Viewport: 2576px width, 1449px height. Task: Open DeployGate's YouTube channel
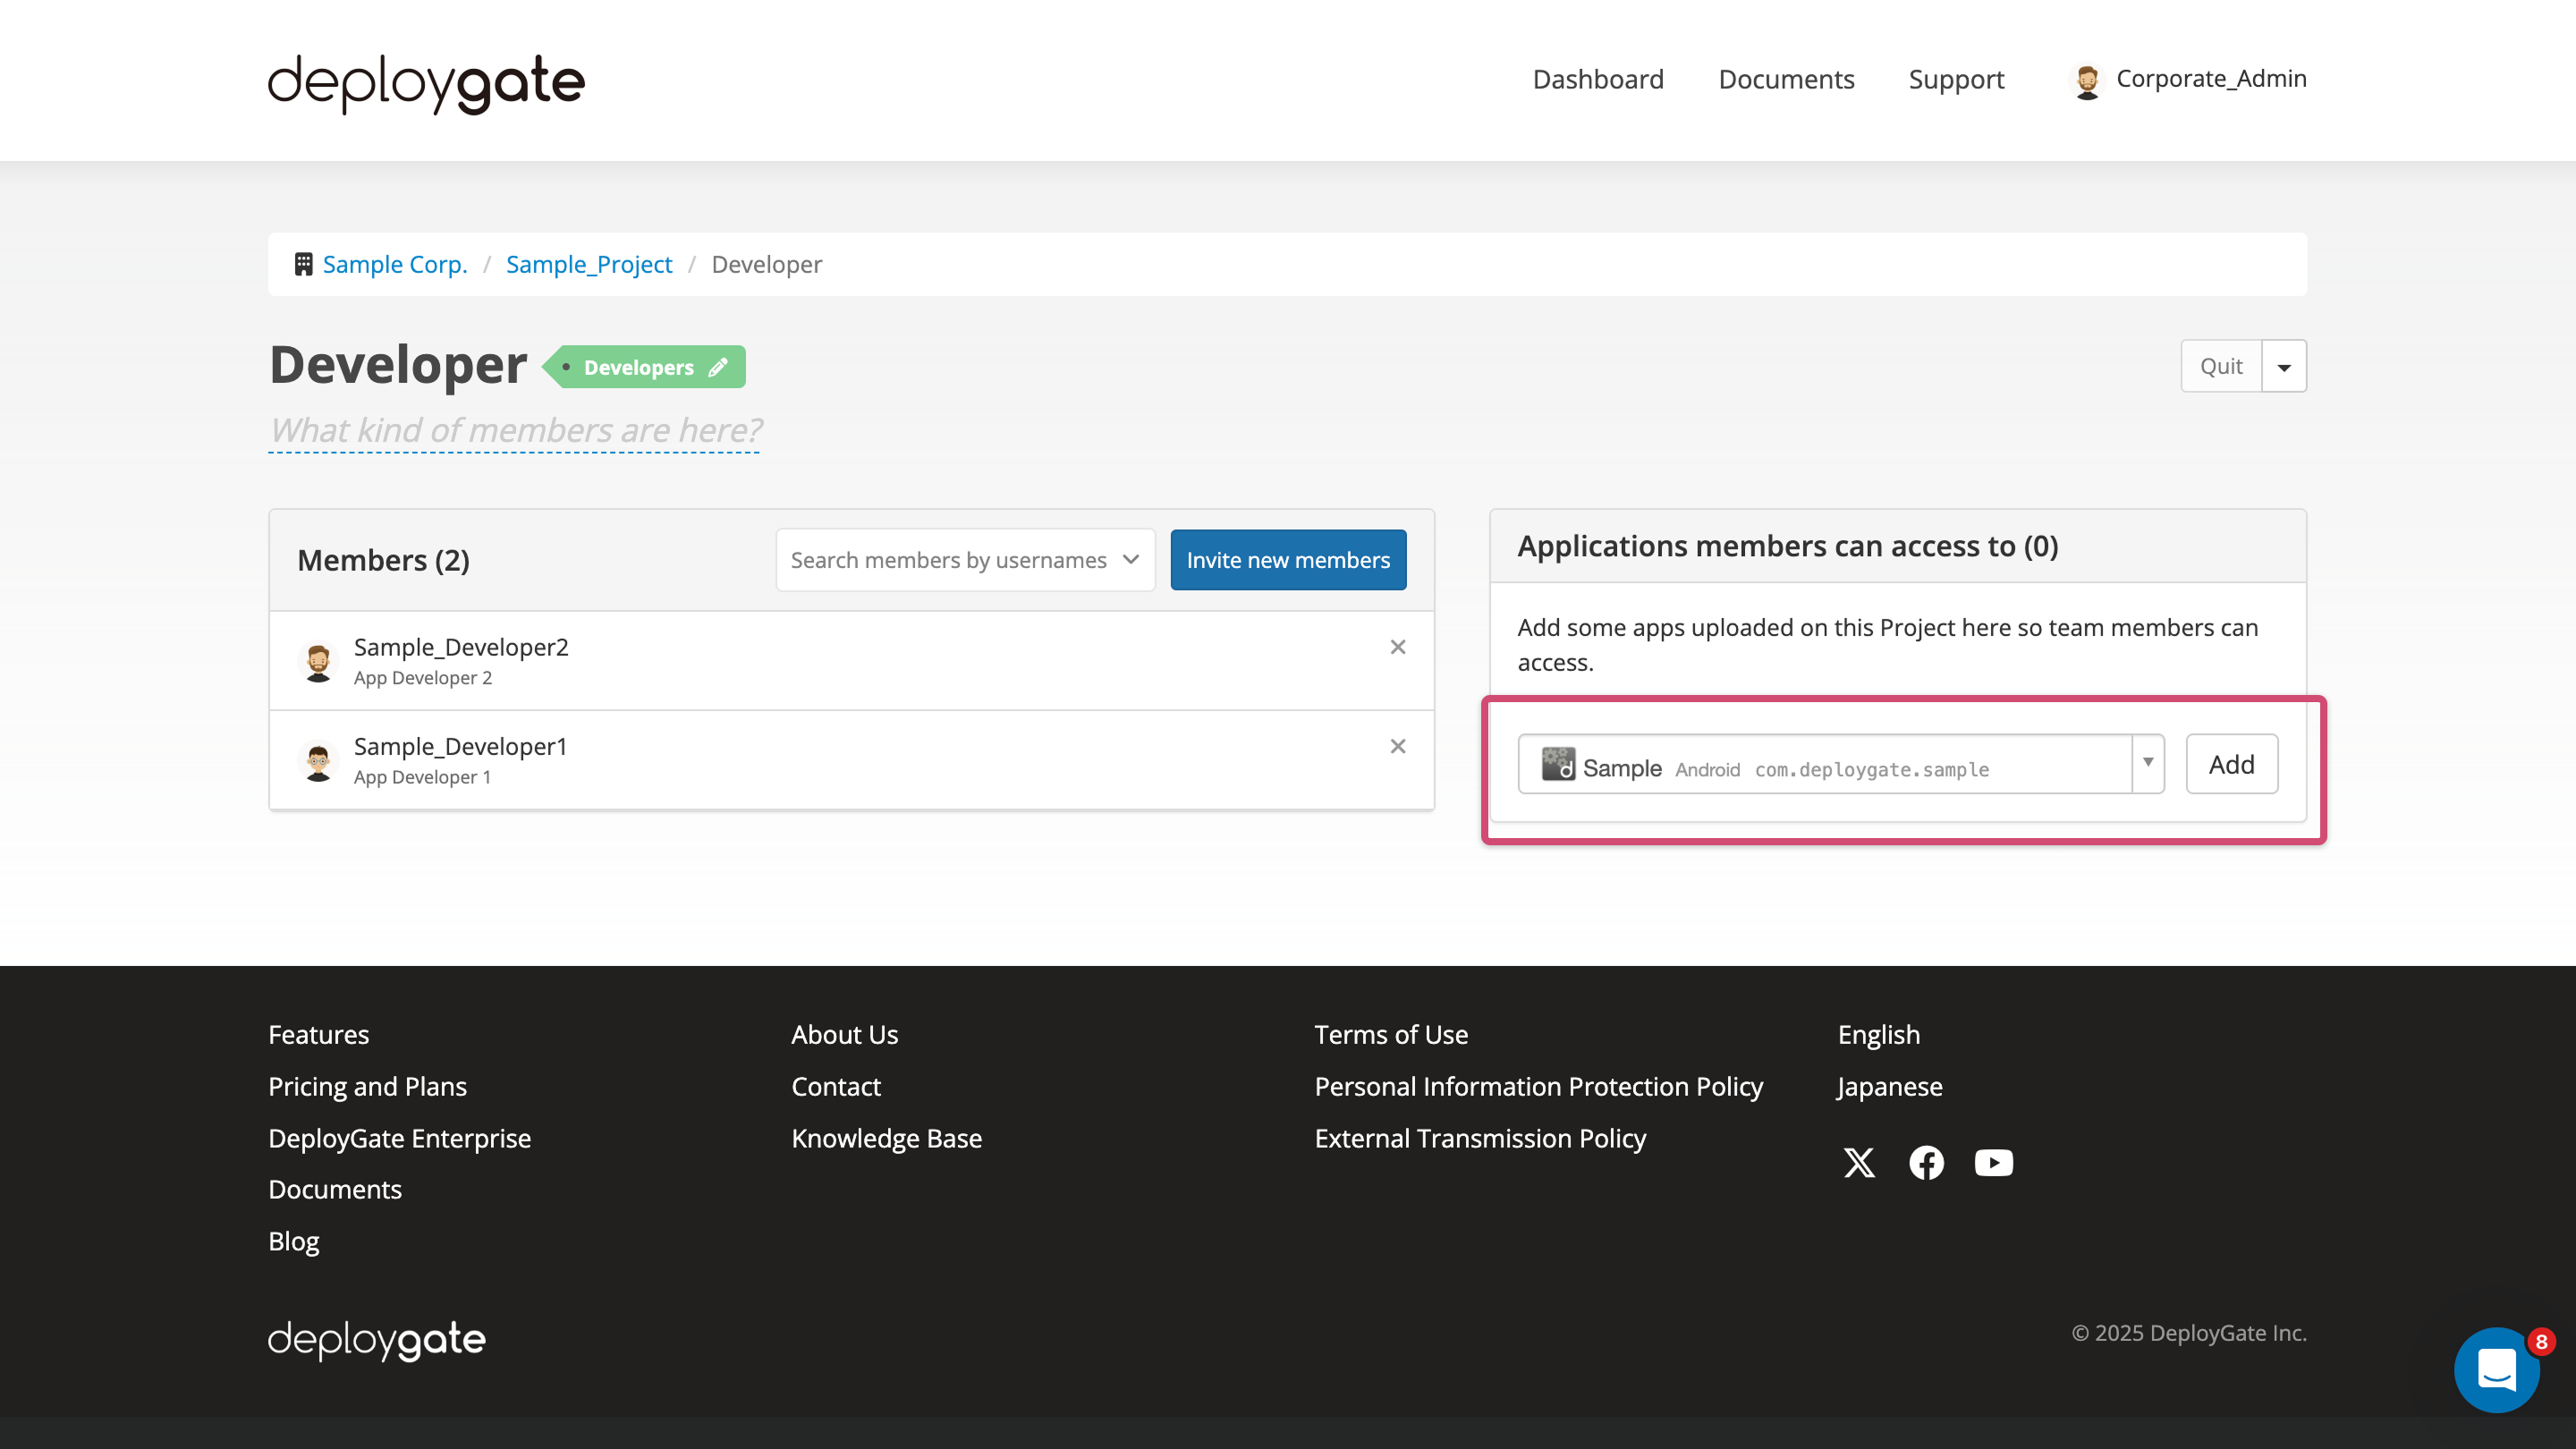click(x=1994, y=1162)
